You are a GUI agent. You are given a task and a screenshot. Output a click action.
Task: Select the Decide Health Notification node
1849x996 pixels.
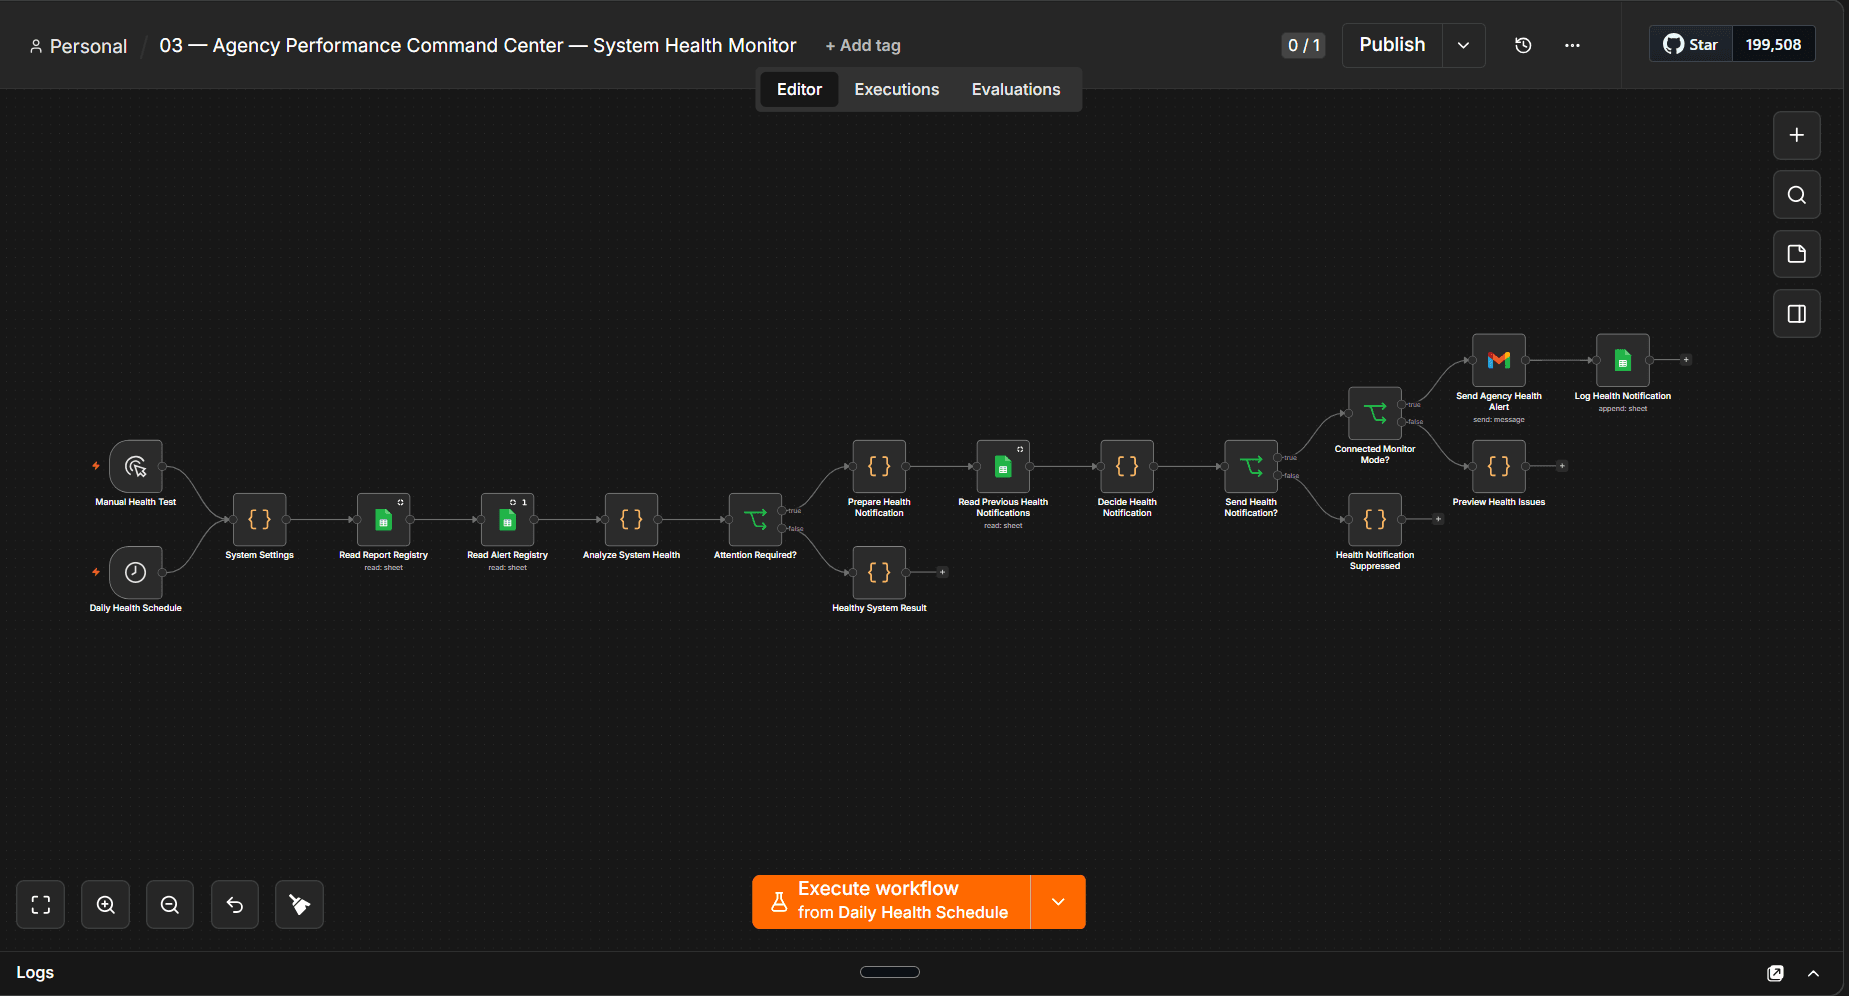[x=1128, y=466]
